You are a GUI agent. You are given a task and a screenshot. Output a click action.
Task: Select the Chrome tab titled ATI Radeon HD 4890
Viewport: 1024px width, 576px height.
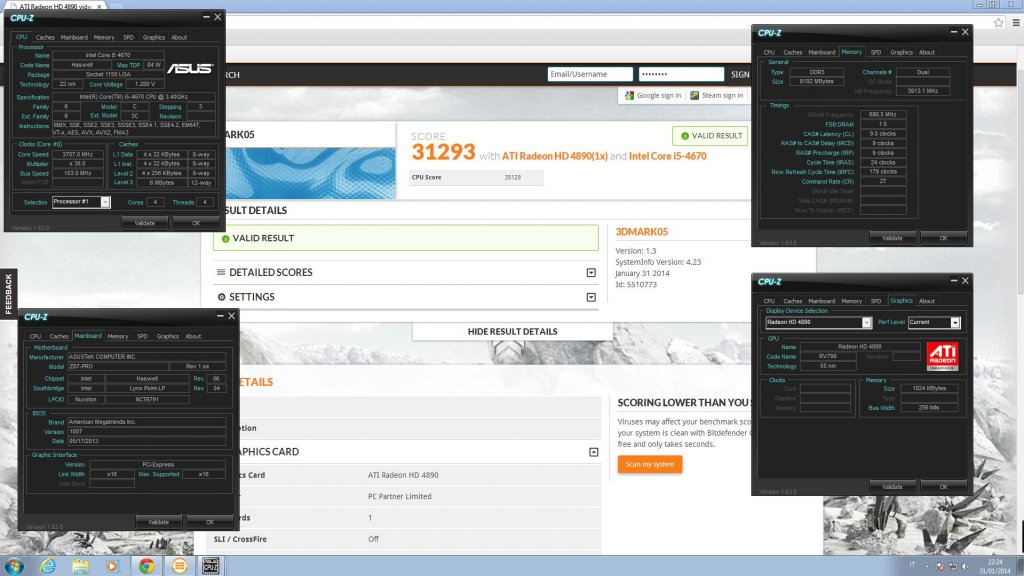[57, 6]
